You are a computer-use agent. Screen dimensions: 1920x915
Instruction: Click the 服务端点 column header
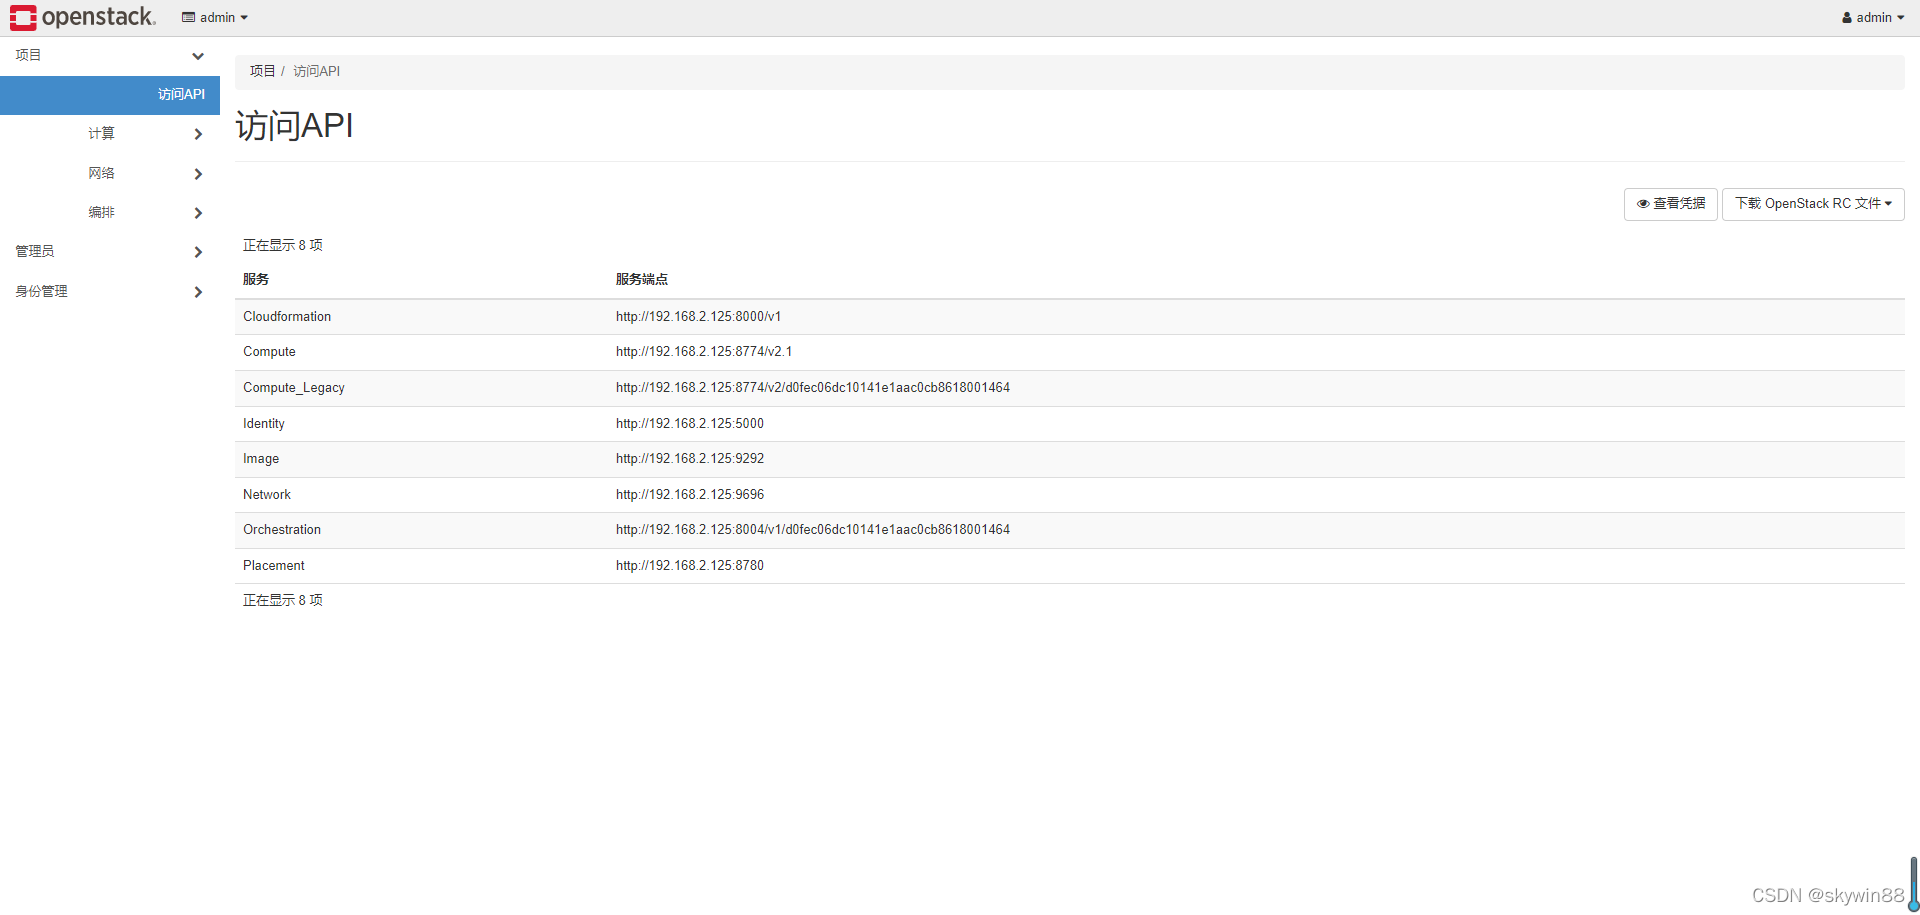click(x=642, y=279)
